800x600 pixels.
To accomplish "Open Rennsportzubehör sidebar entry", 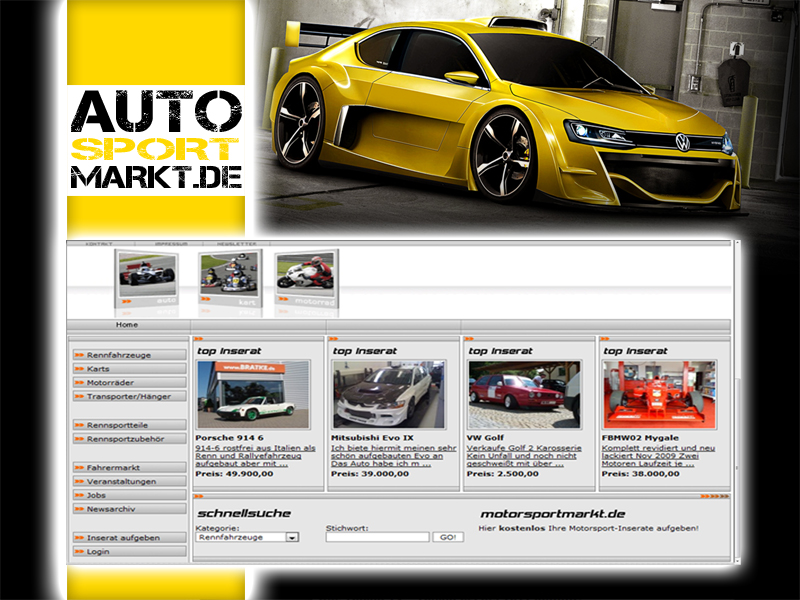I will pos(130,438).
